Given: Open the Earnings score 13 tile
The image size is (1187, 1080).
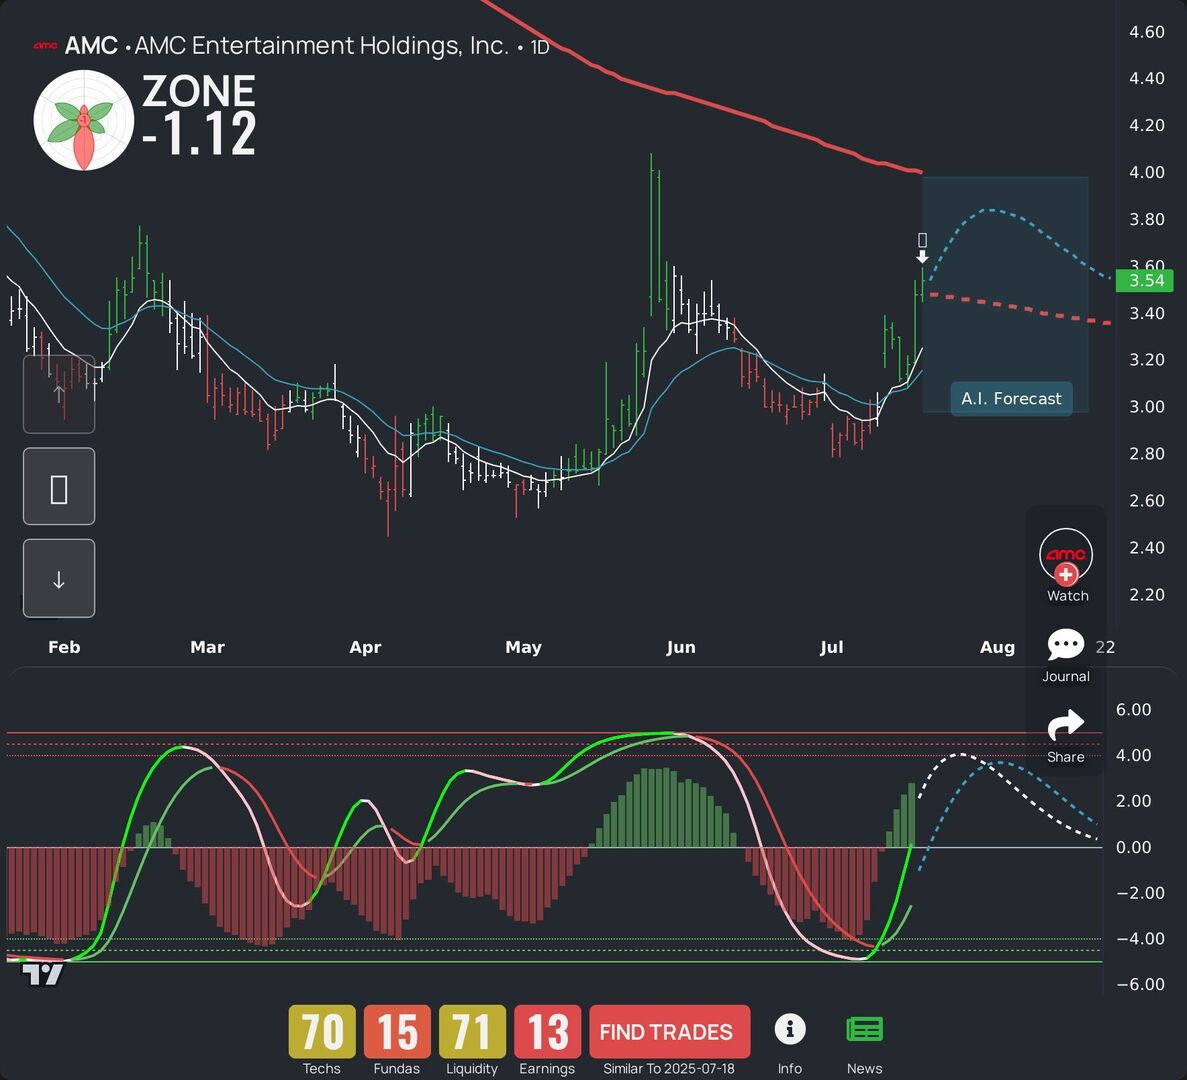Looking at the screenshot, I should [547, 1031].
